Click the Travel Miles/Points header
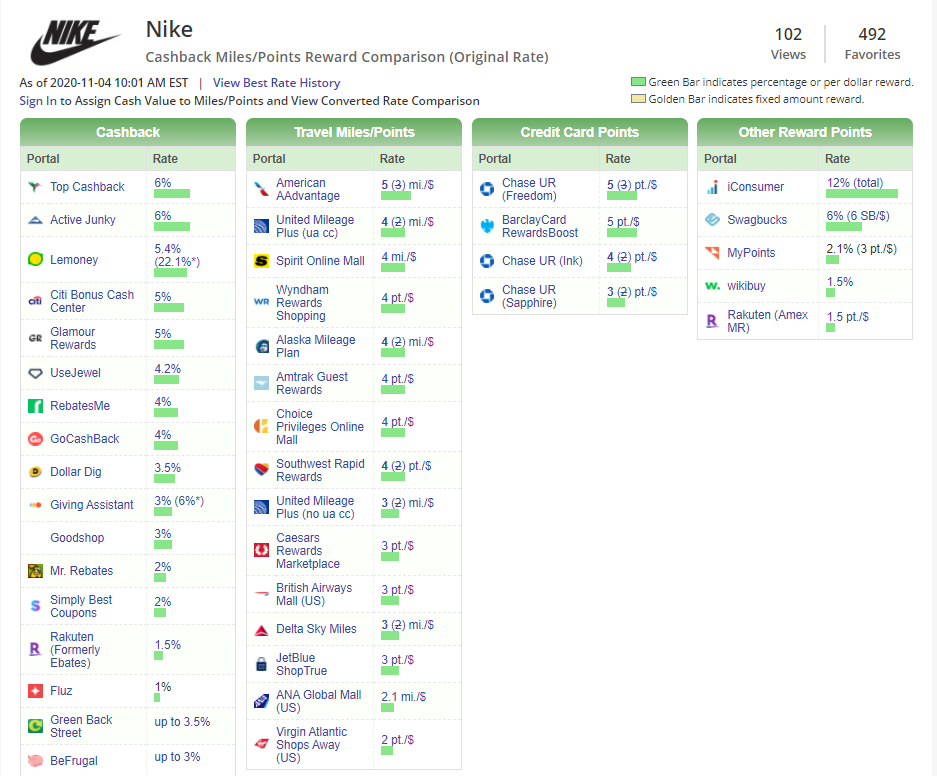 354,132
